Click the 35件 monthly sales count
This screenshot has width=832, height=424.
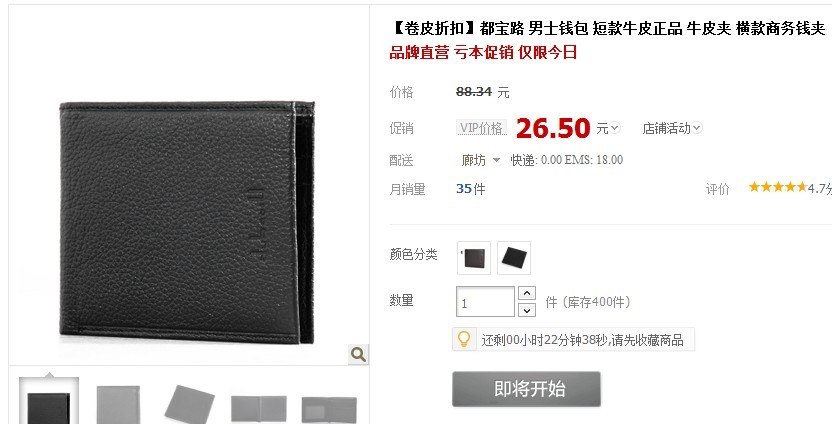[471, 189]
